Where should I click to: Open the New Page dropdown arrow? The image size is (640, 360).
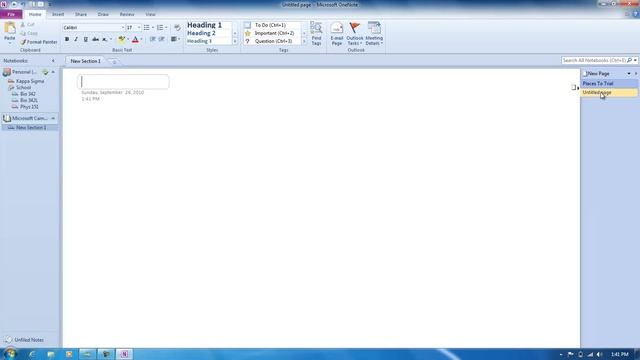629,73
